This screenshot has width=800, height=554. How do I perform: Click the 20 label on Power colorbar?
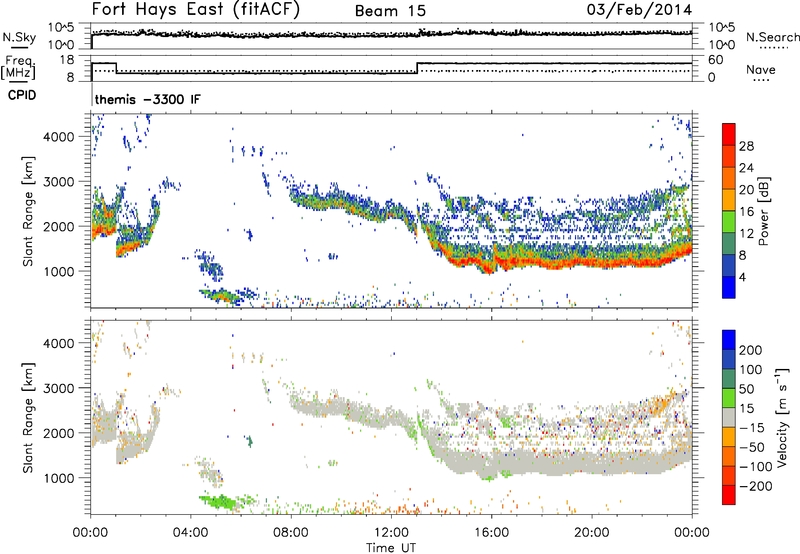pos(746,190)
